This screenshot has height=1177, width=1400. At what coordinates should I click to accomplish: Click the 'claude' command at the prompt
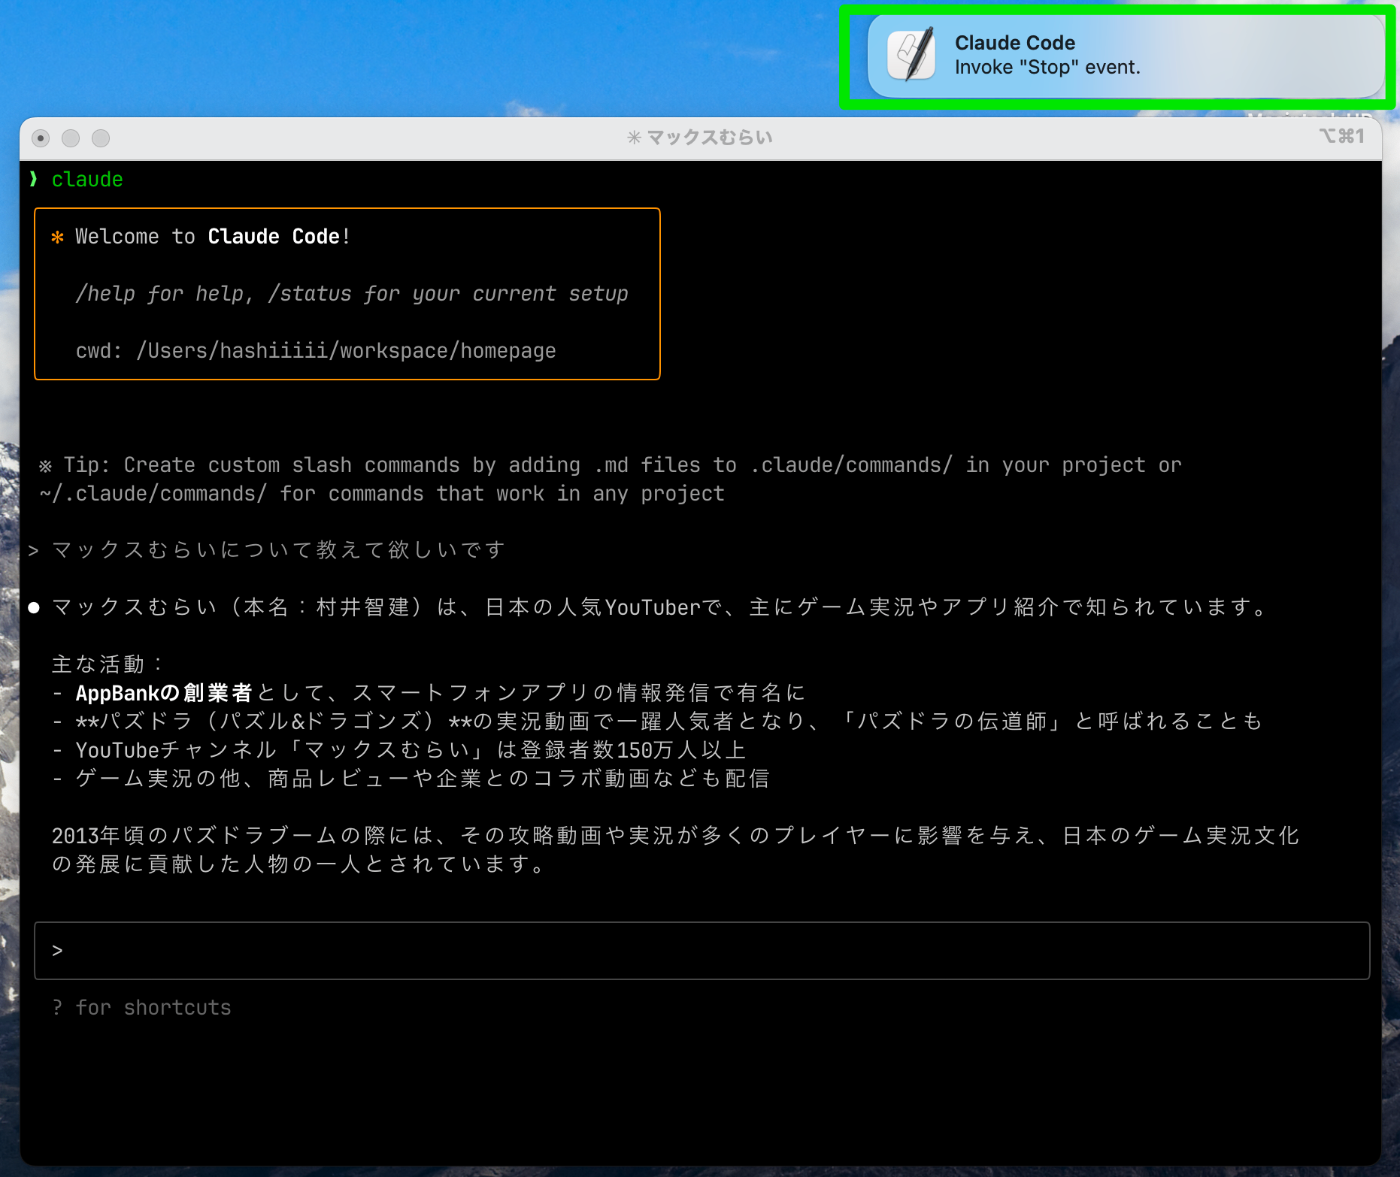click(x=87, y=180)
